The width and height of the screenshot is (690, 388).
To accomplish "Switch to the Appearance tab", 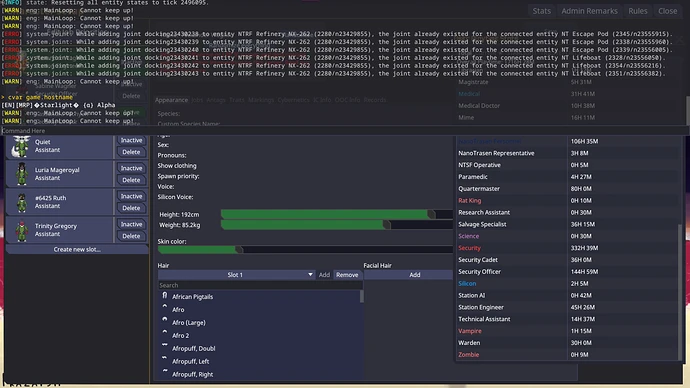I will pyautogui.click(x=171, y=100).
